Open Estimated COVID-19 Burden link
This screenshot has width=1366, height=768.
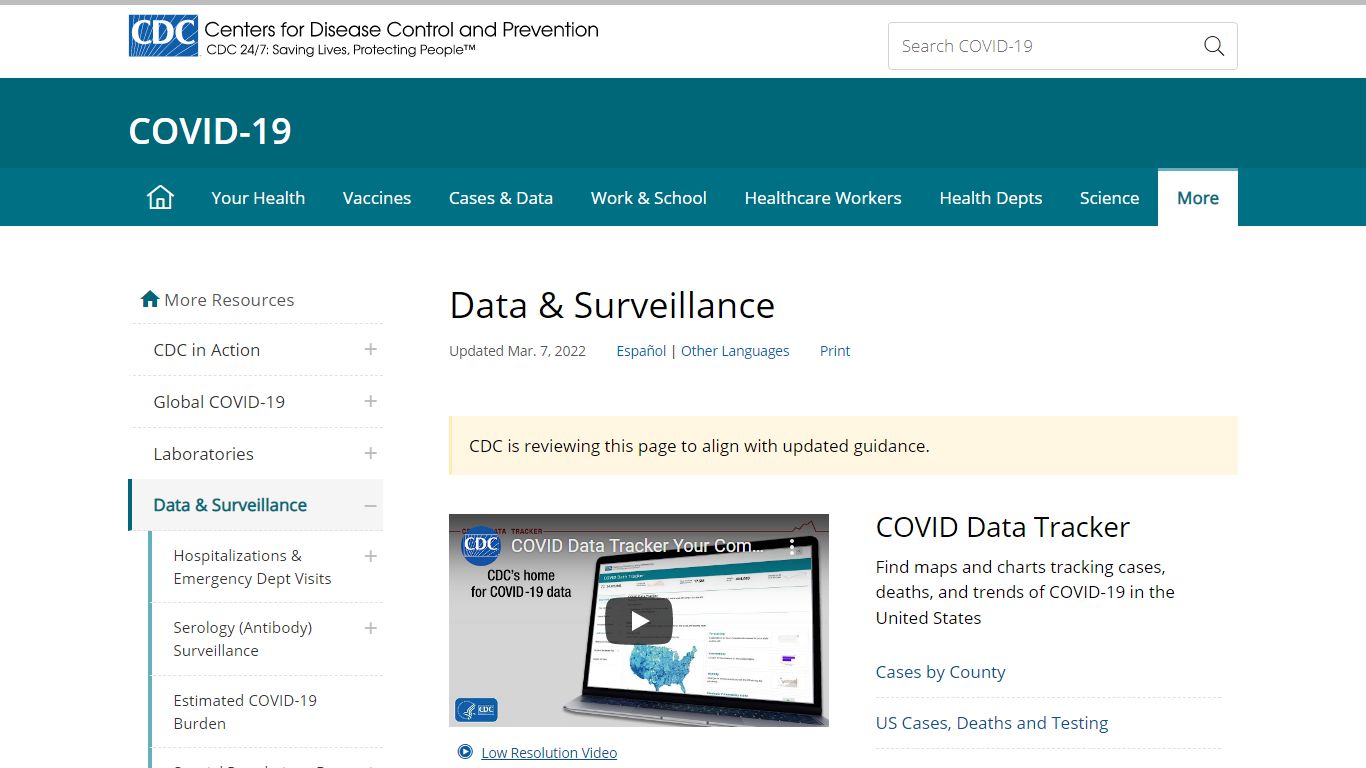(245, 712)
